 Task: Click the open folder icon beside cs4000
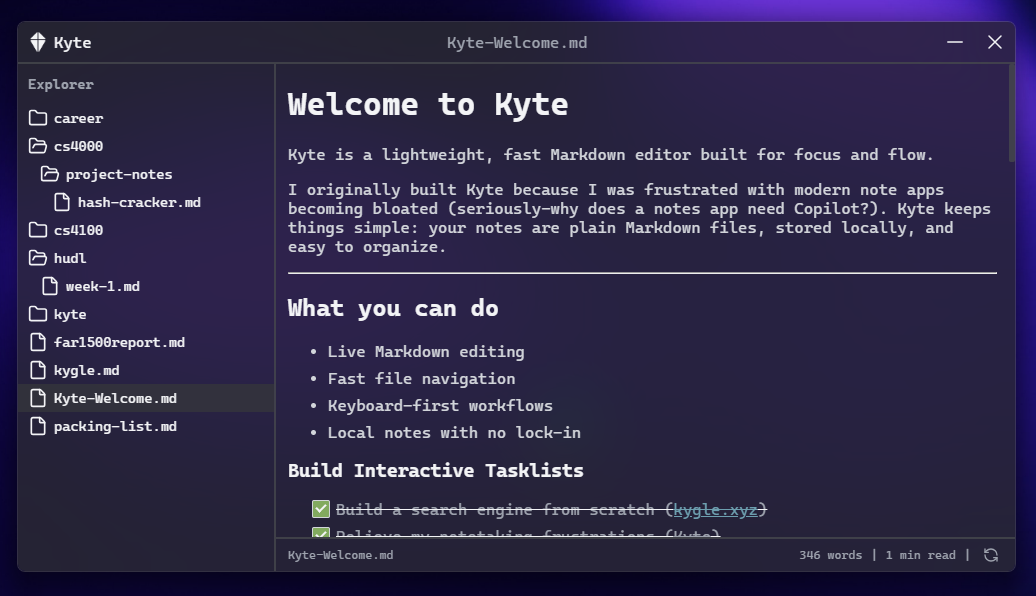click(x=38, y=146)
